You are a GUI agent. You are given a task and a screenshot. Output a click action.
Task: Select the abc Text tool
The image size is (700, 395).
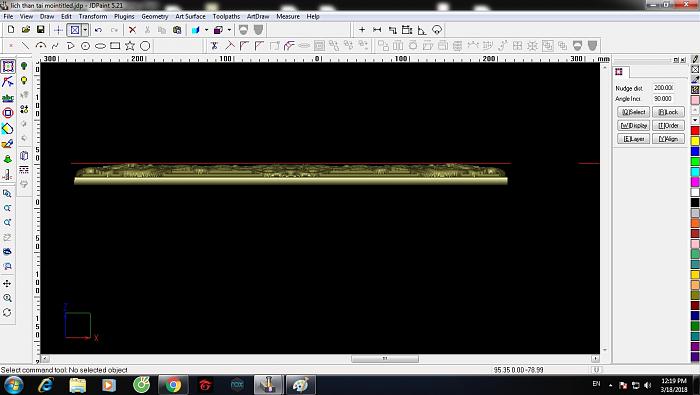pyautogui.click(x=8, y=98)
